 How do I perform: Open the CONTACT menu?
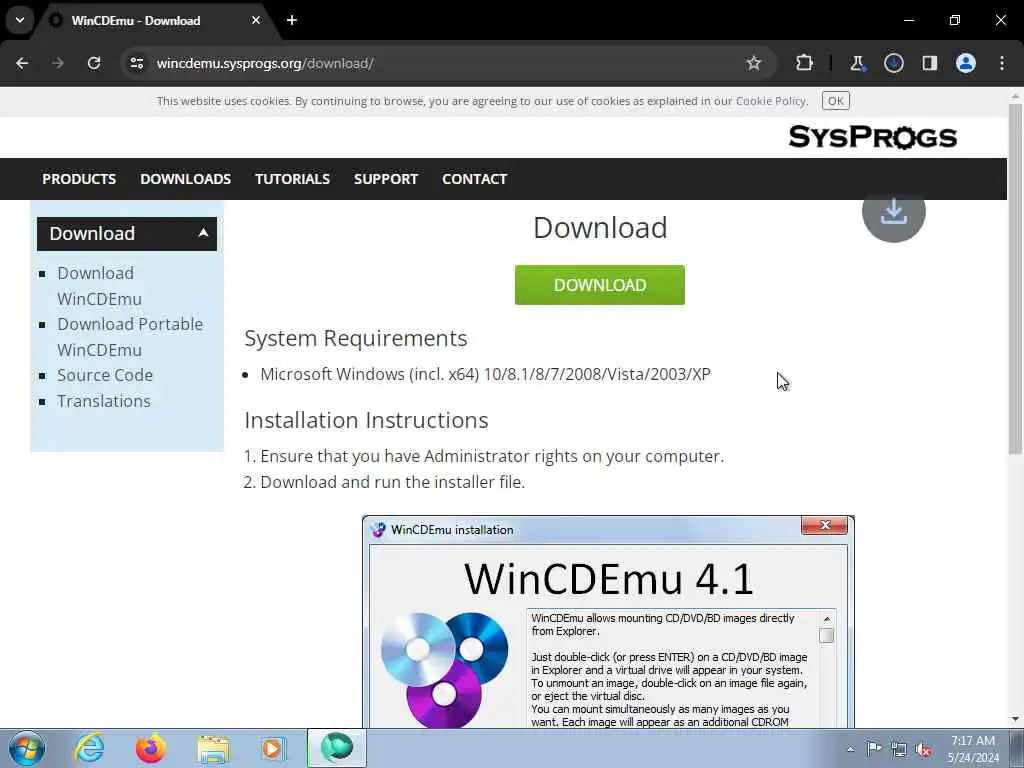475,179
